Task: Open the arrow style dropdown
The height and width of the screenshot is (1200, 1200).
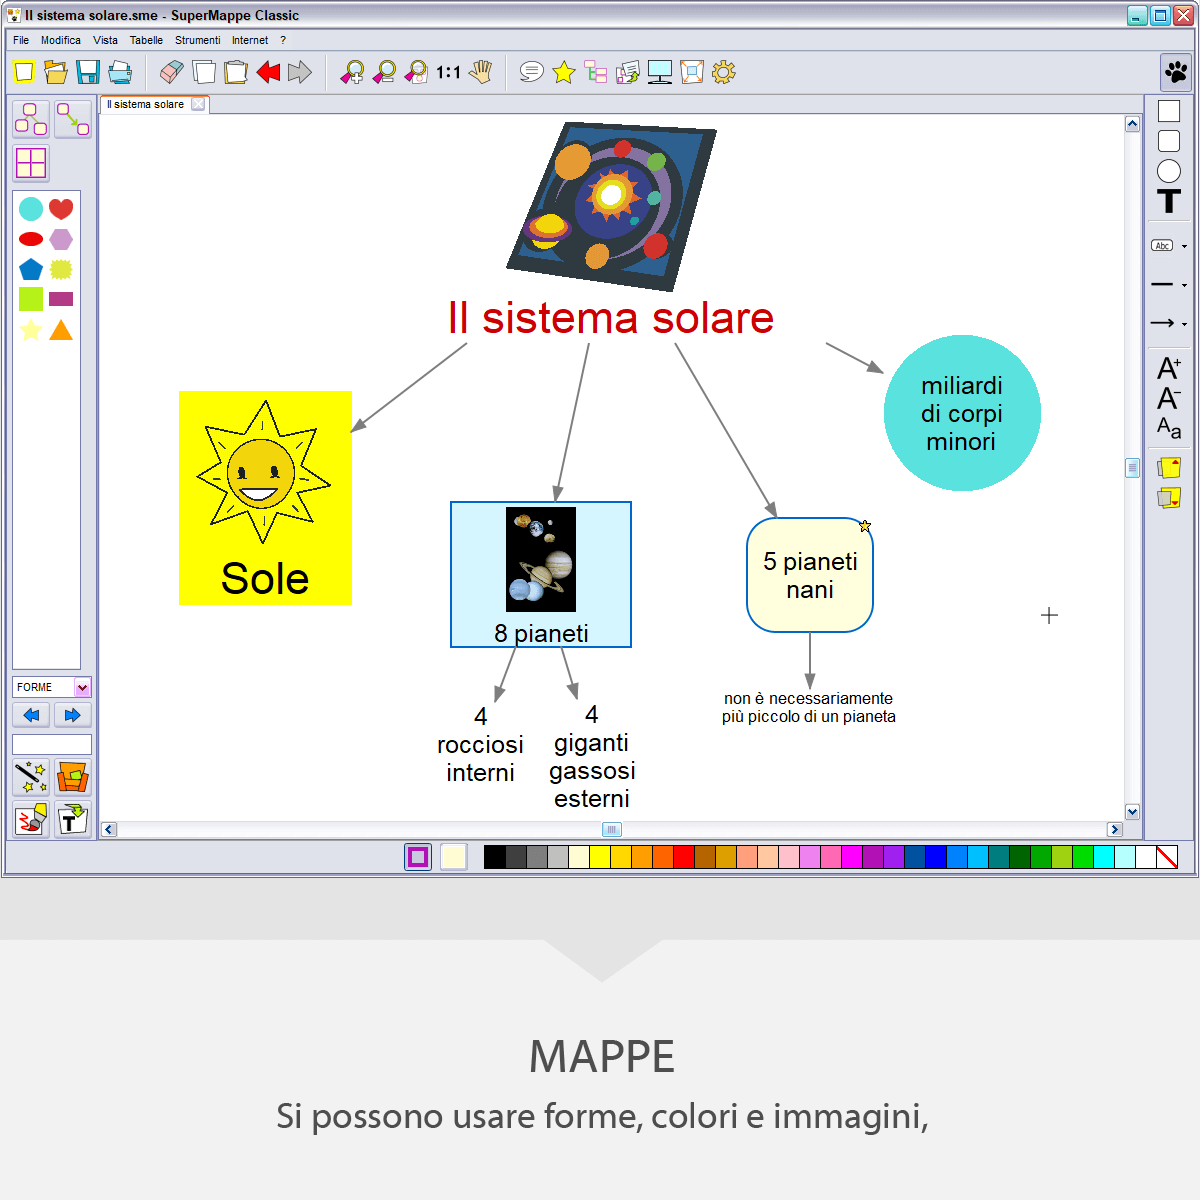Action: click(1184, 324)
